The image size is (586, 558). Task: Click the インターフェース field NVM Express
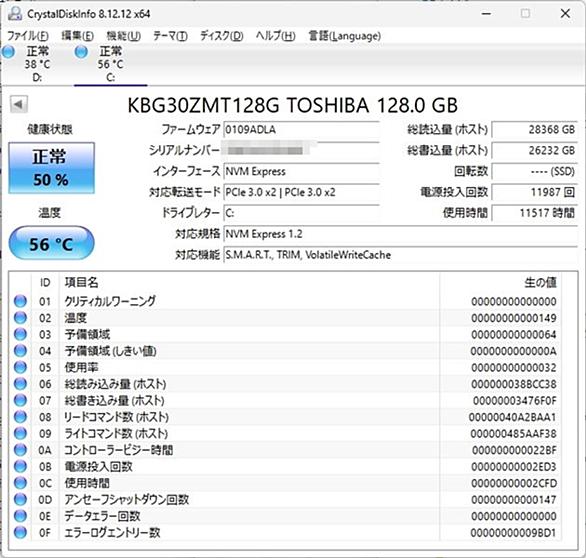tap(301, 171)
